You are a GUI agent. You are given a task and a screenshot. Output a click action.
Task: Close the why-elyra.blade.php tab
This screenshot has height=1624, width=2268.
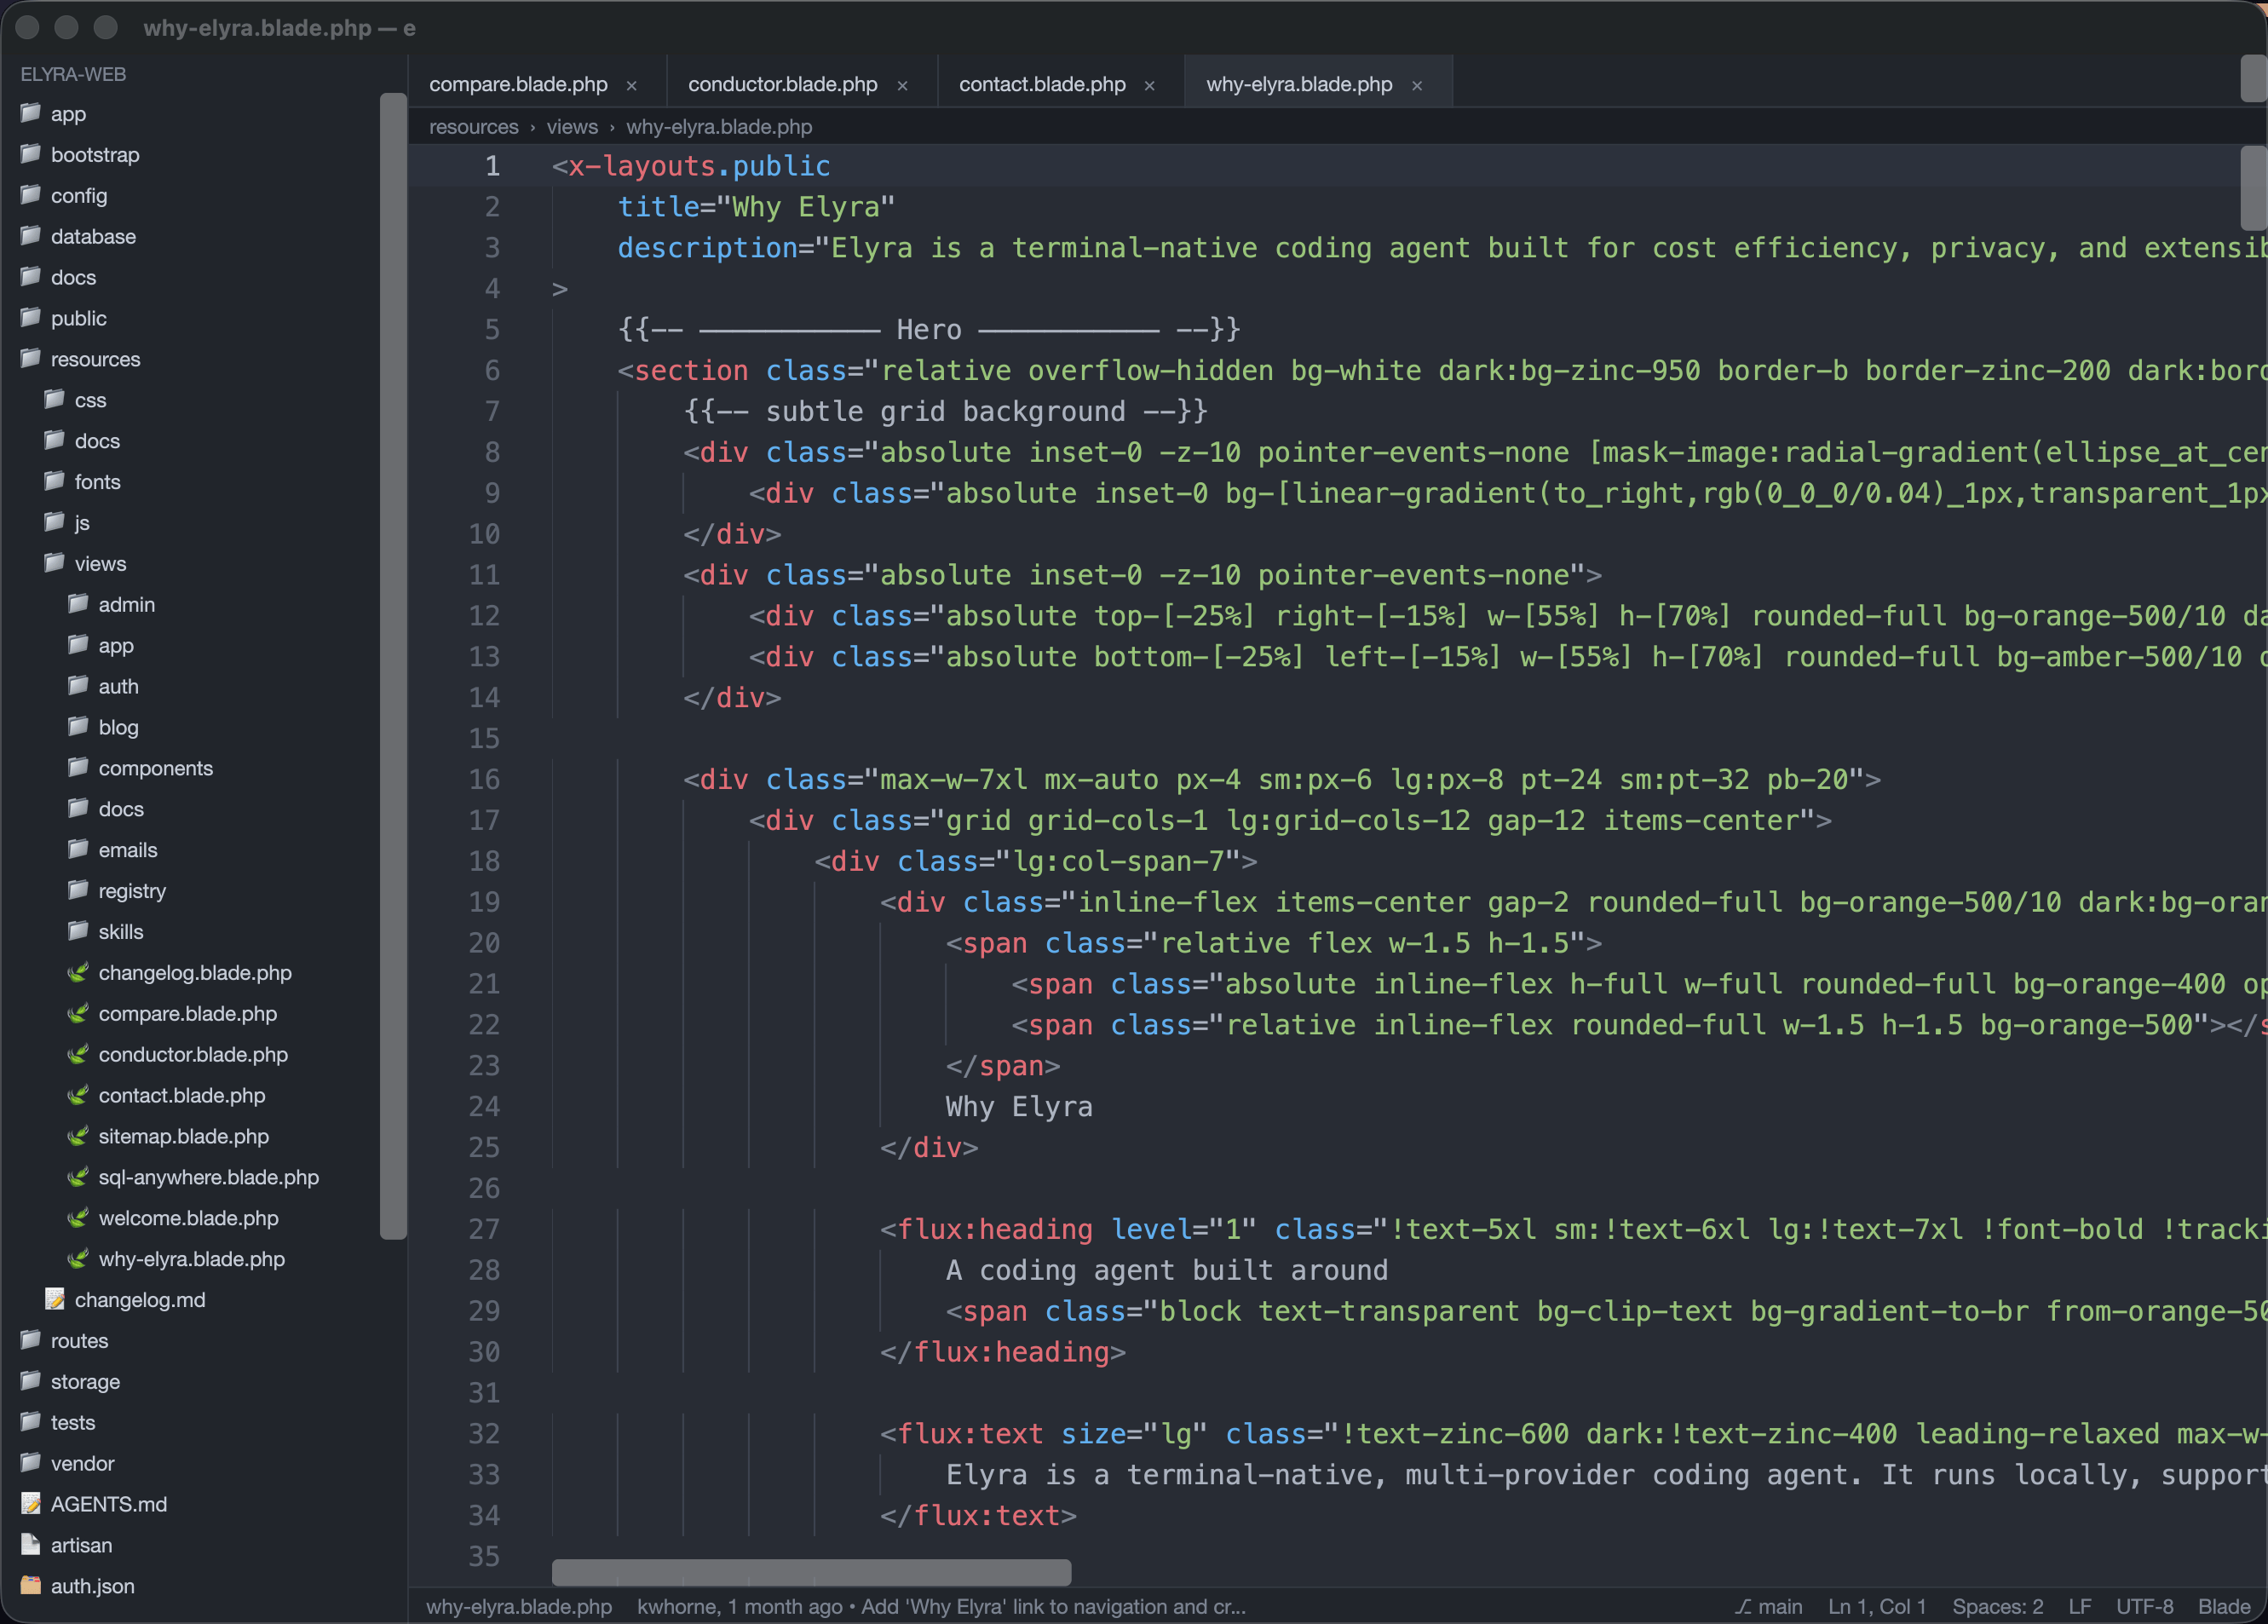click(1417, 86)
